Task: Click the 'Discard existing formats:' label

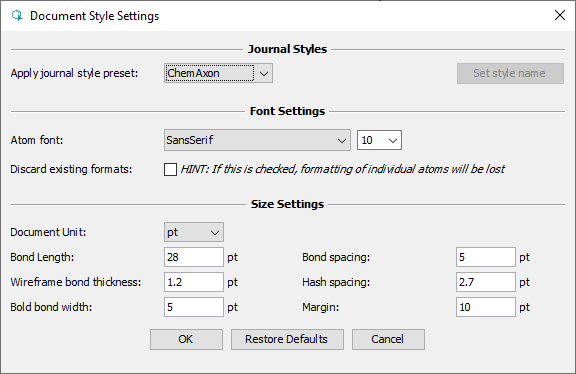Action: (x=71, y=169)
